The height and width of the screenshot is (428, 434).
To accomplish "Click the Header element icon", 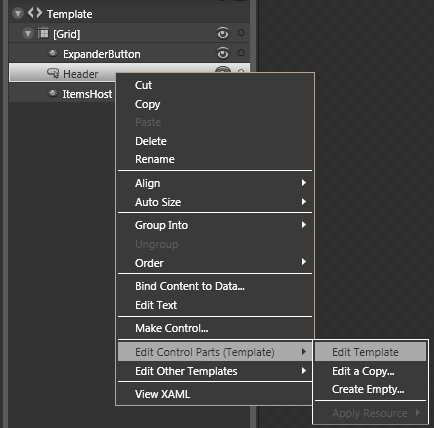I will point(53,73).
